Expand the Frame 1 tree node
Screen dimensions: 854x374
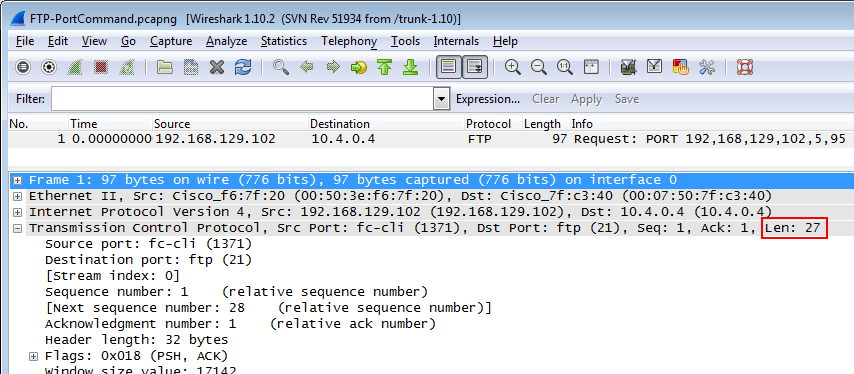18,180
